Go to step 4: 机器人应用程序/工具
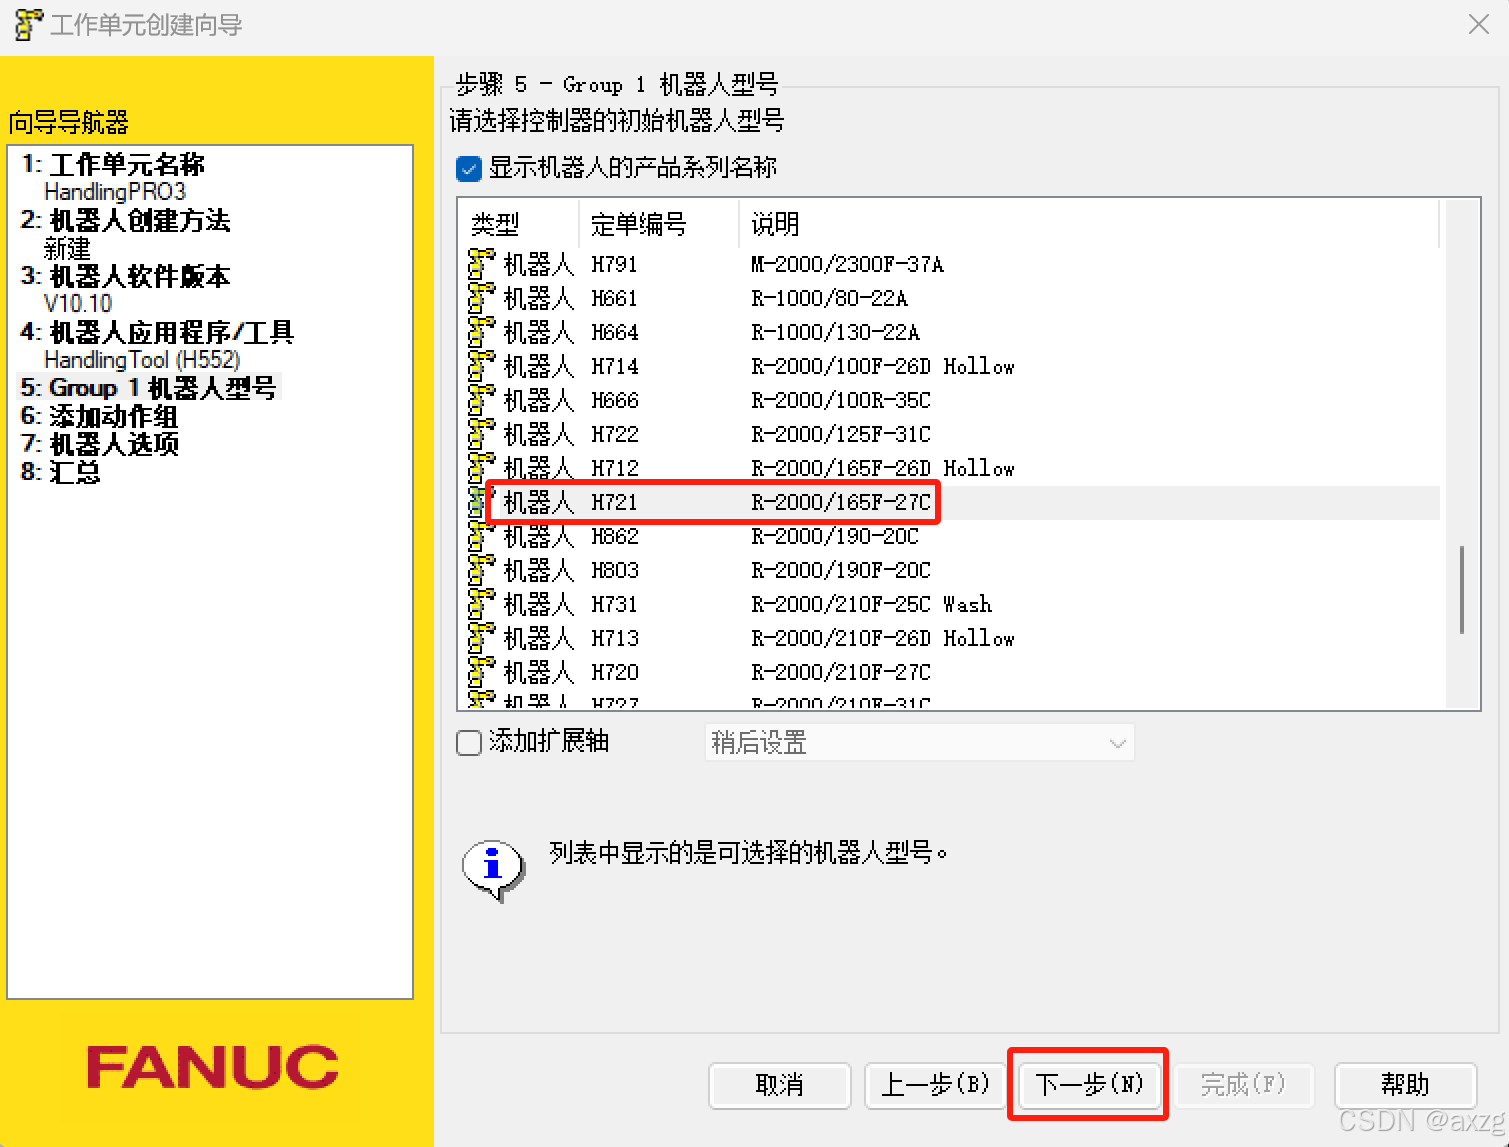Screen dimensions: 1509x1147 157,332
